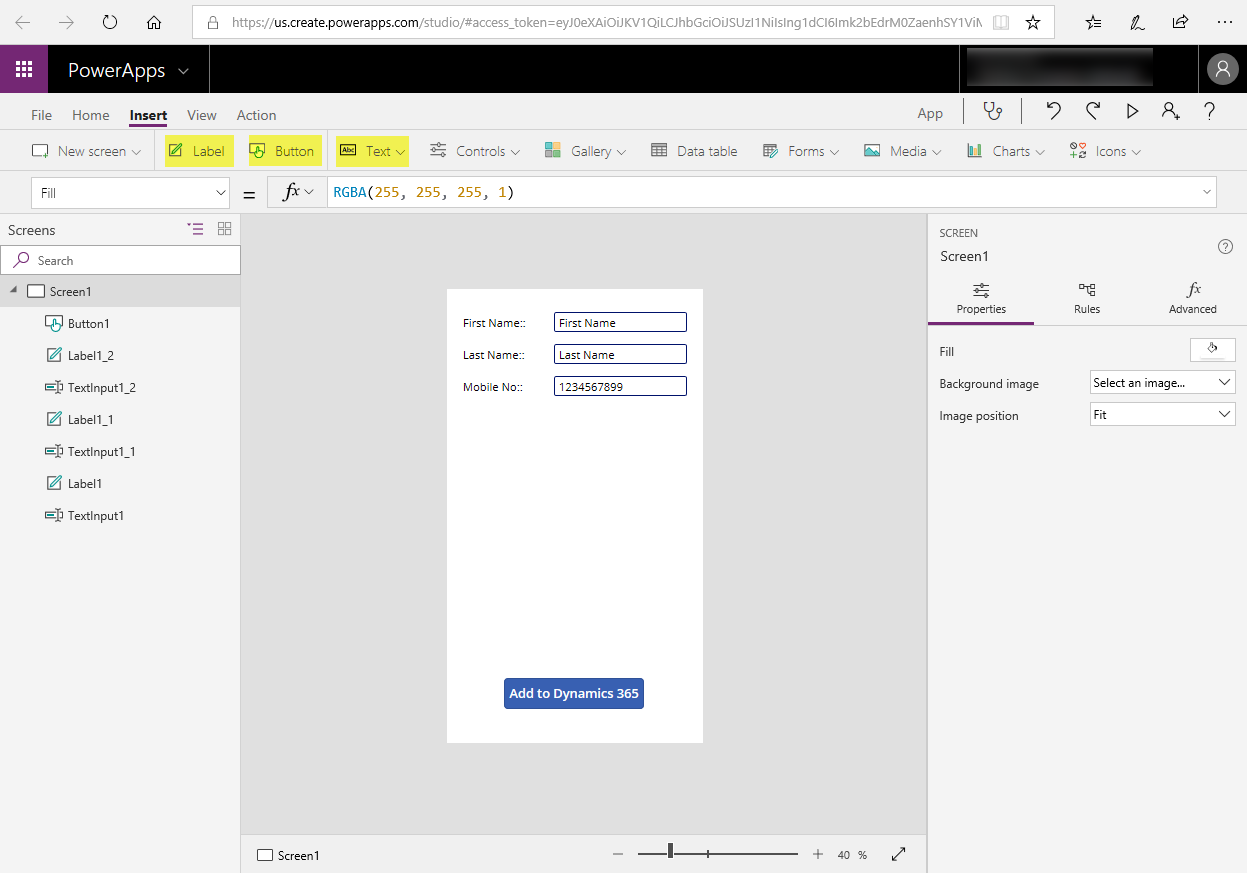The width and height of the screenshot is (1247, 873).
Task: Select Button1 in the tree view
Action: [88, 324]
